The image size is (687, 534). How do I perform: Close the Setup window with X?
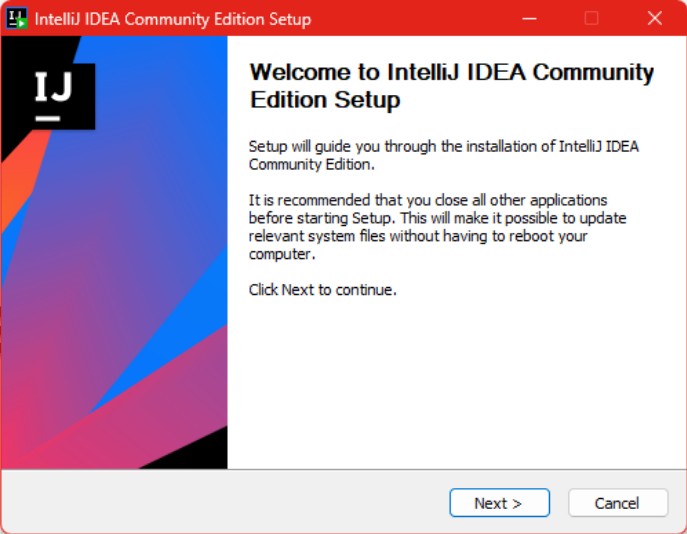click(655, 18)
